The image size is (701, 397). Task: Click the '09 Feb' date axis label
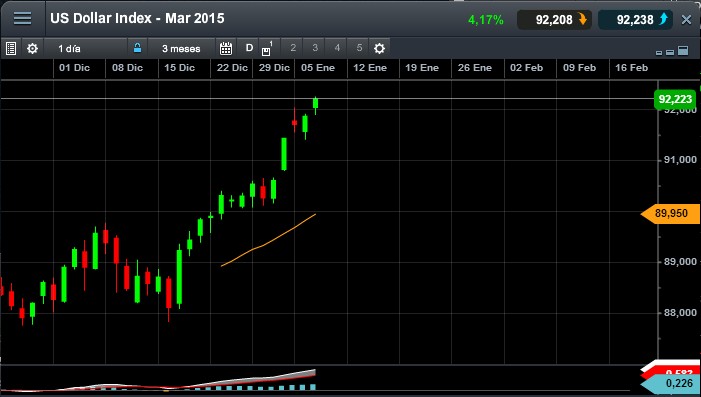click(x=579, y=68)
